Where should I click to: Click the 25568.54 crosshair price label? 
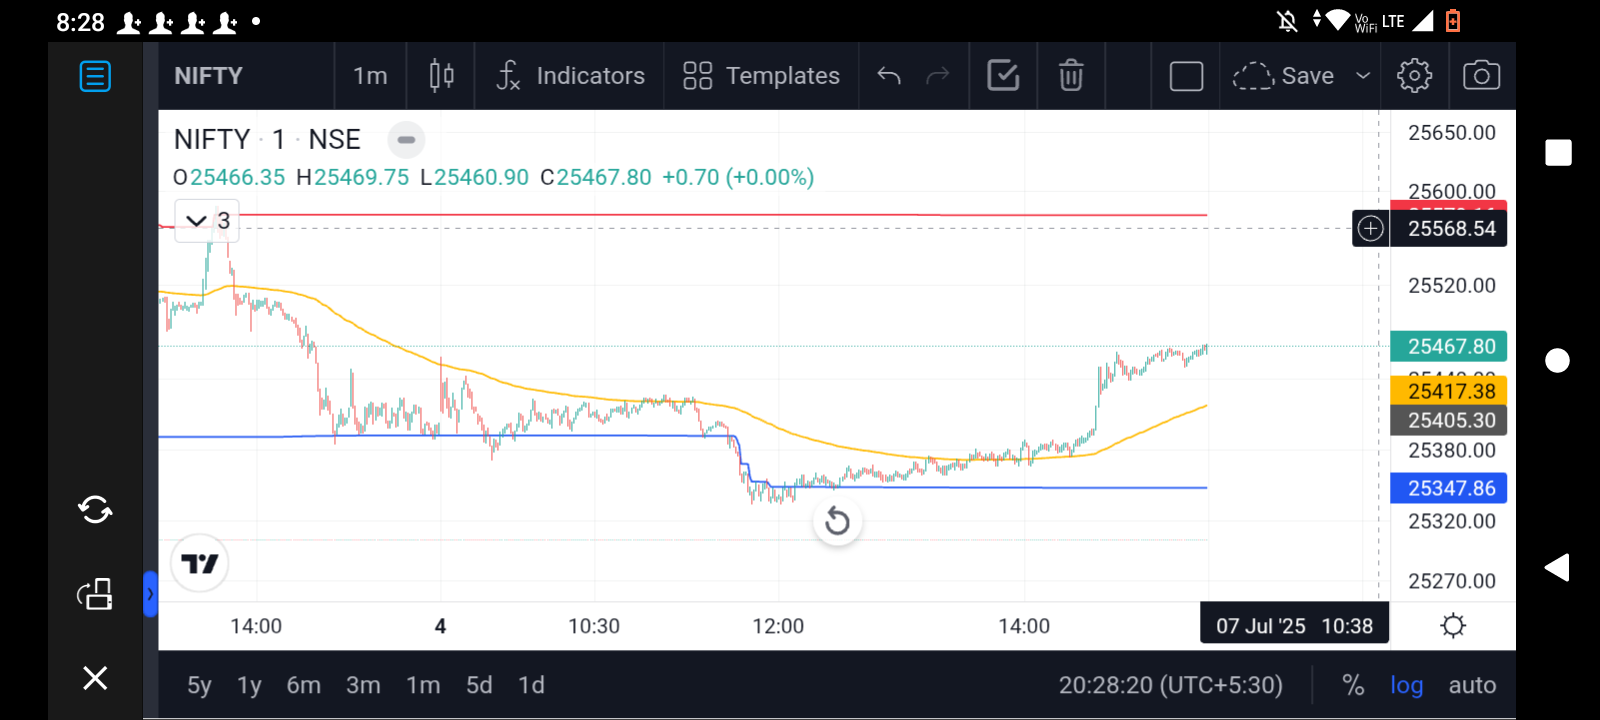1451,228
